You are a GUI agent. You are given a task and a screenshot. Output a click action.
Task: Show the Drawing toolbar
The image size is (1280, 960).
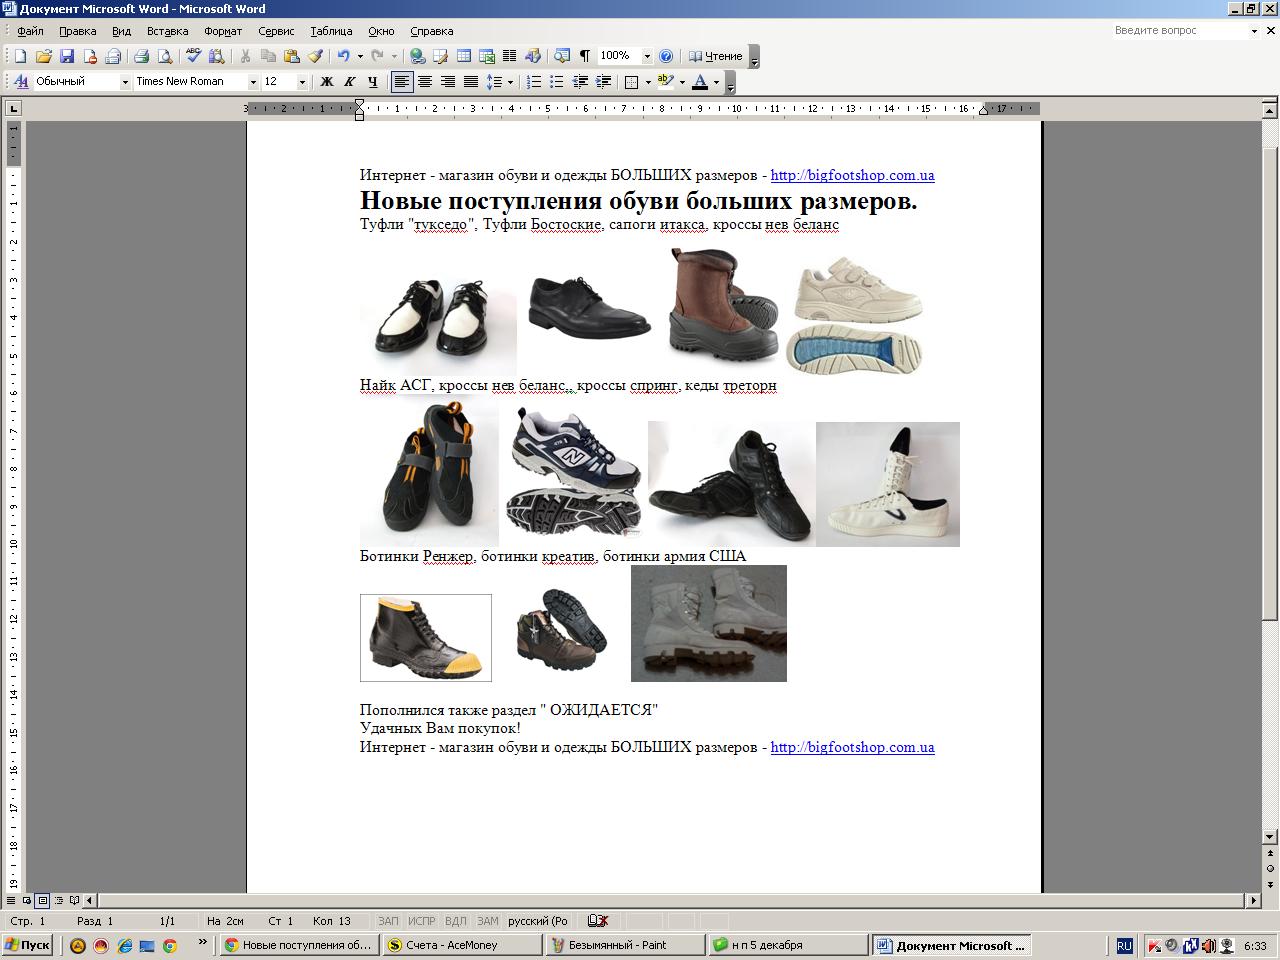(x=532, y=57)
